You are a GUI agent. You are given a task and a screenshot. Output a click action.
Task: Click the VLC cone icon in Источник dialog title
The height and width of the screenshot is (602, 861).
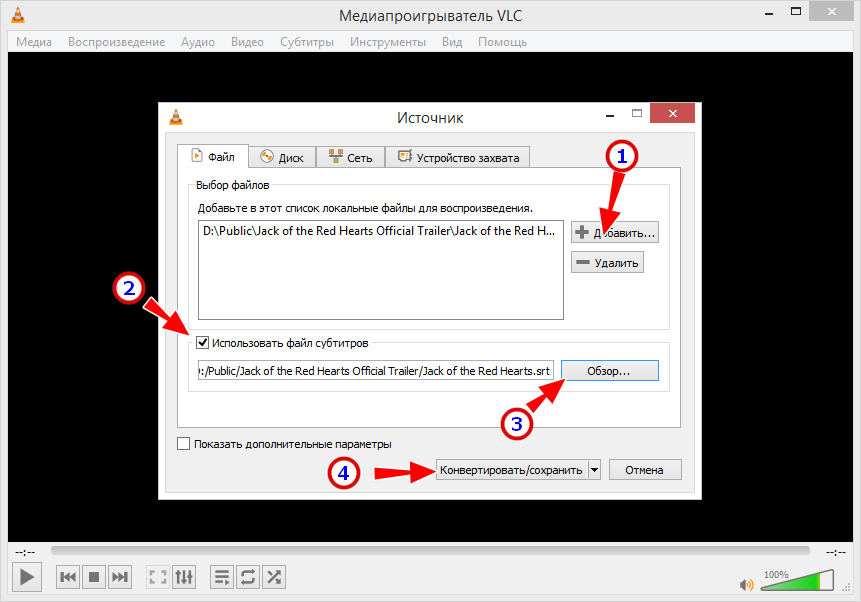(176, 117)
